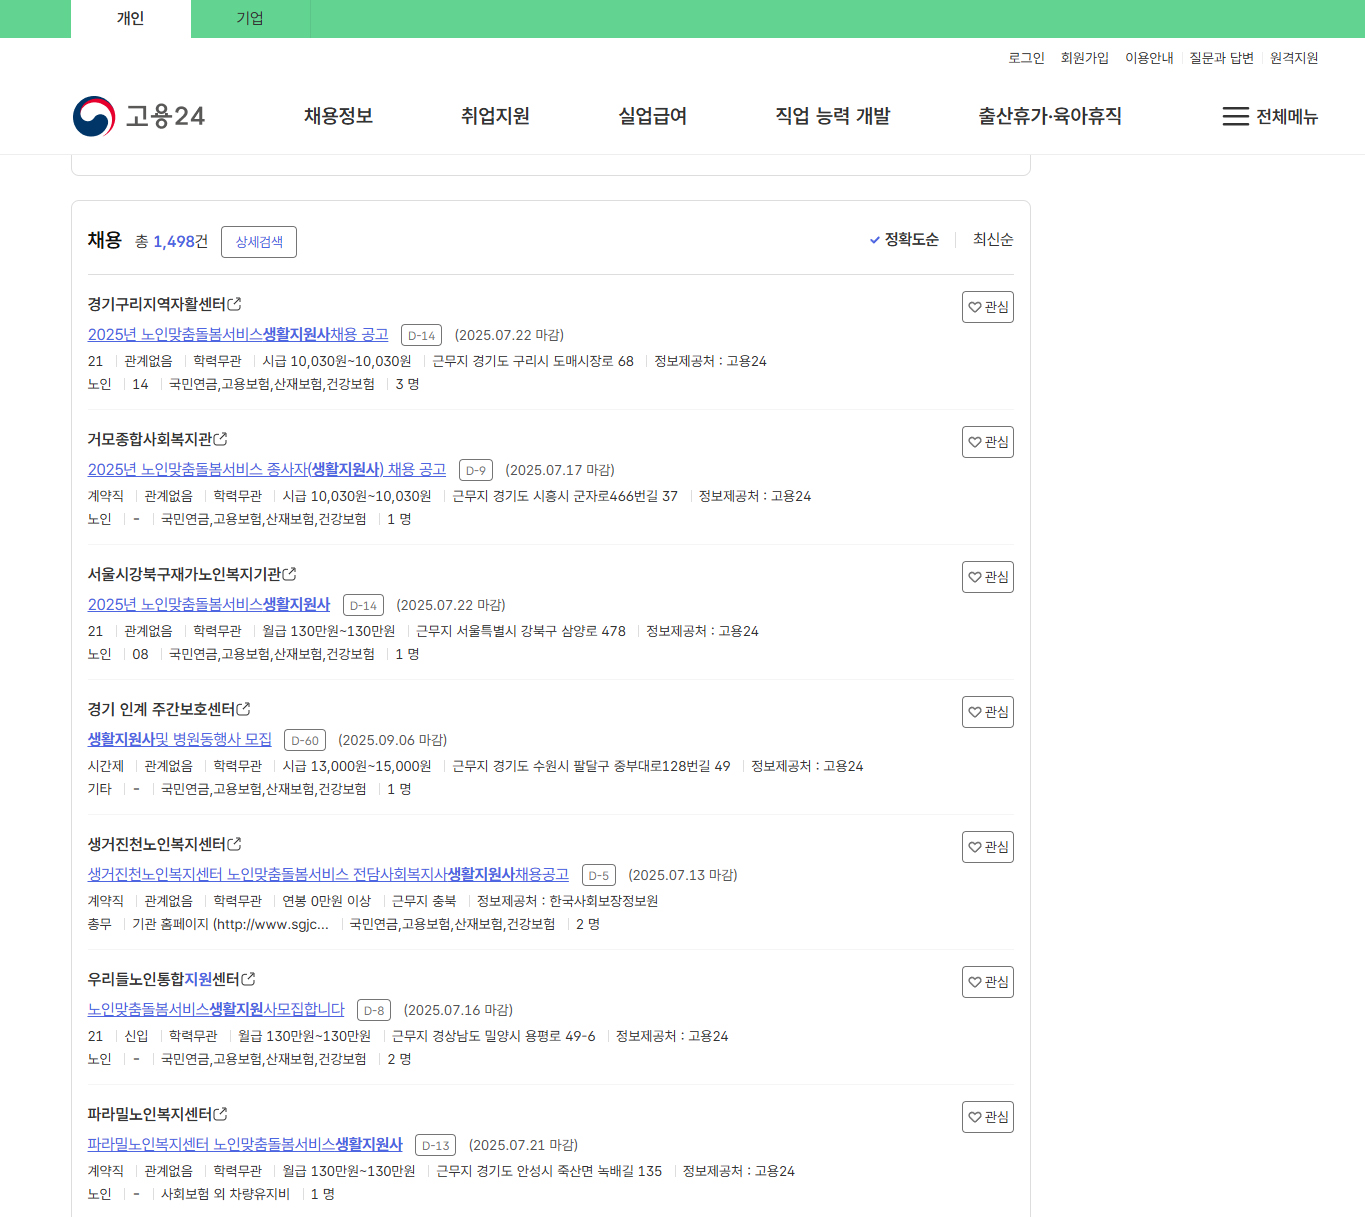Screen dimensions: 1365x1217
Task: Toggle 관심 on the 우리들노인통합지원센터 job
Action: click(987, 981)
